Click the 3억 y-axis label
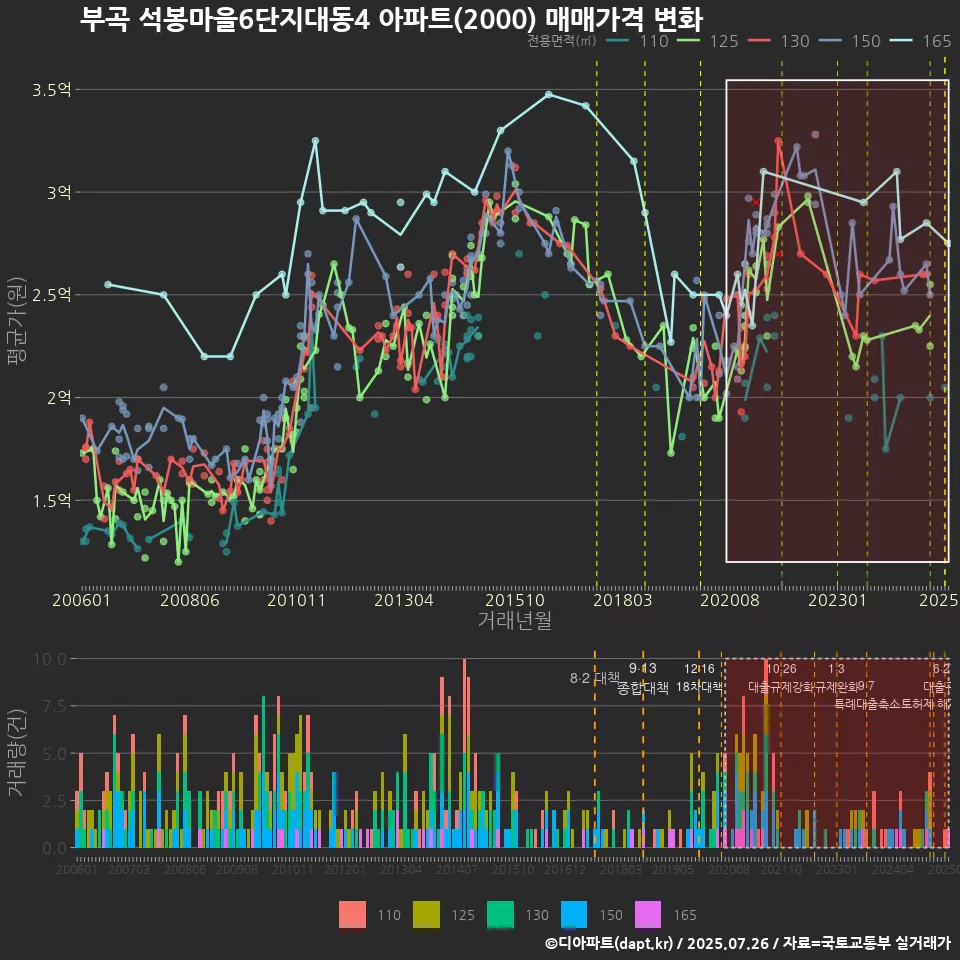Image resolution: width=960 pixels, height=960 pixels. [x=59, y=192]
